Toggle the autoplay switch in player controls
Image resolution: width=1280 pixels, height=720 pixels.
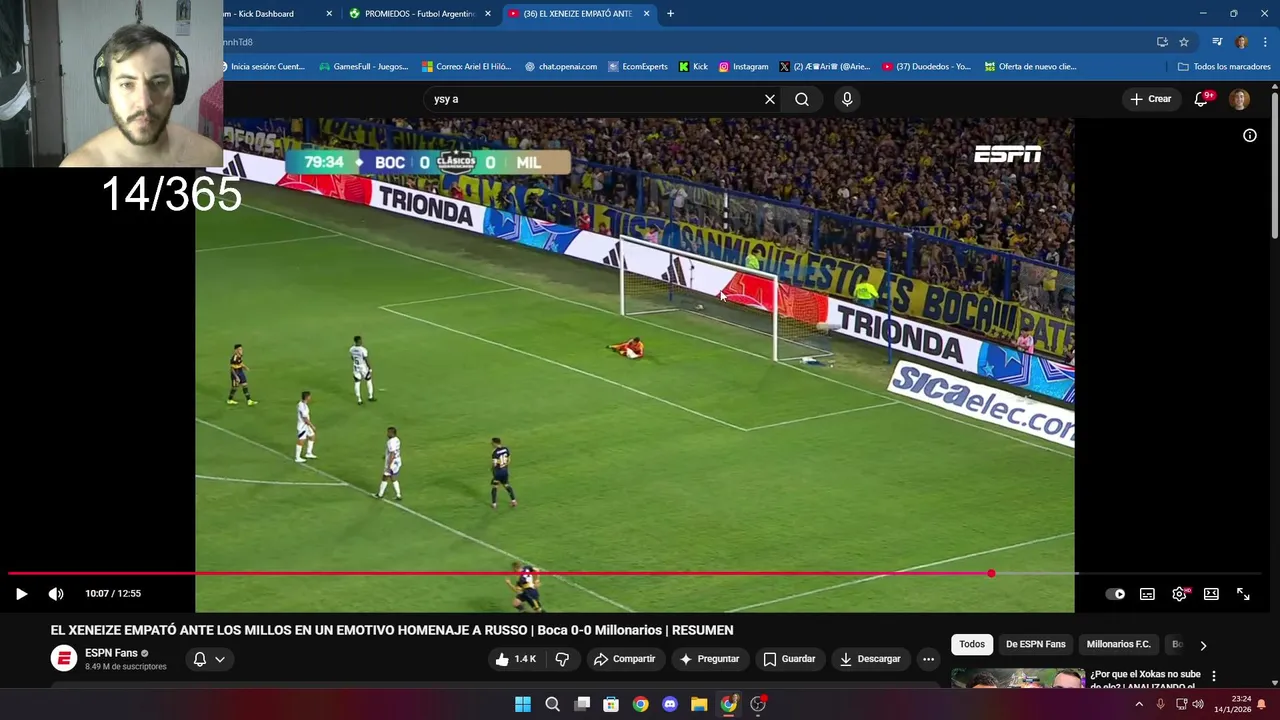[x=1115, y=594]
